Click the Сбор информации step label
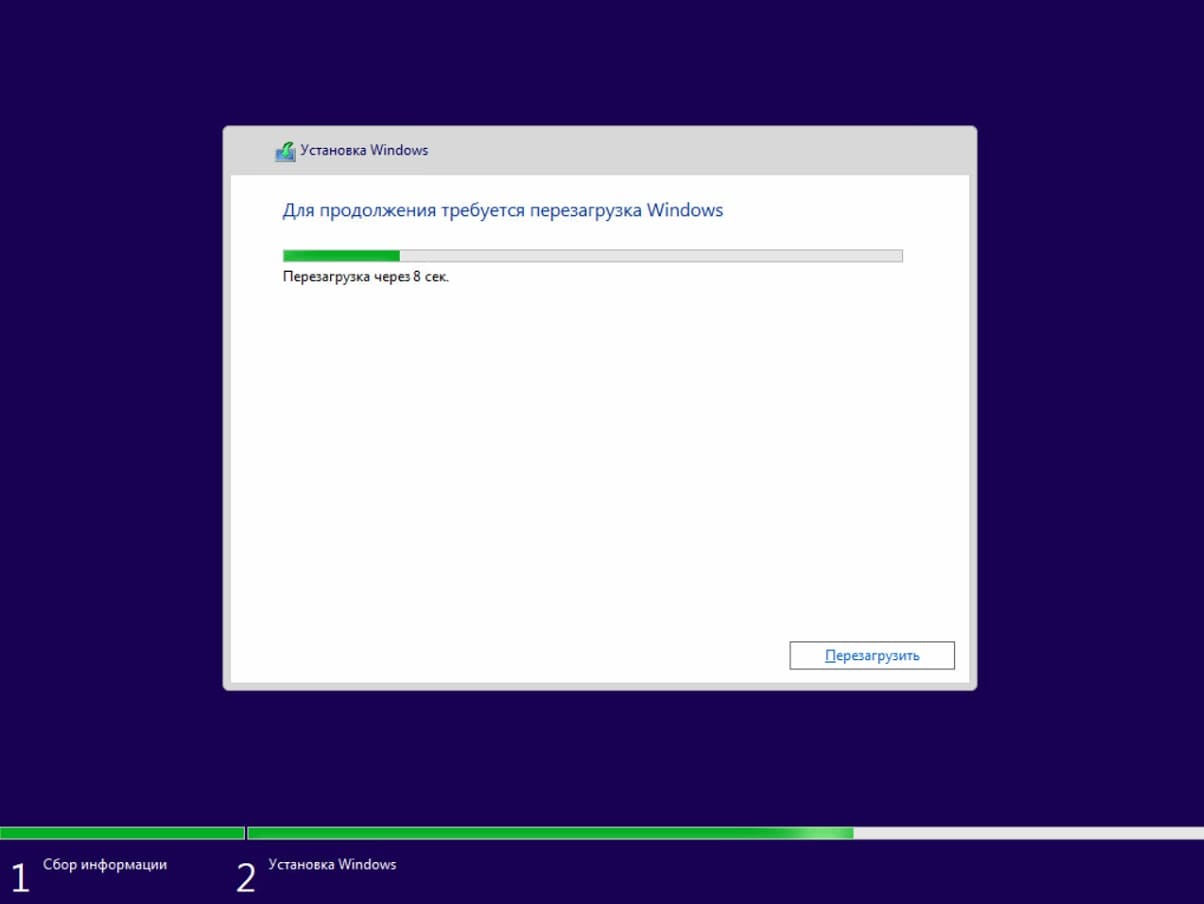Image resolution: width=1204 pixels, height=904 pixels. (x=105, y=864)
